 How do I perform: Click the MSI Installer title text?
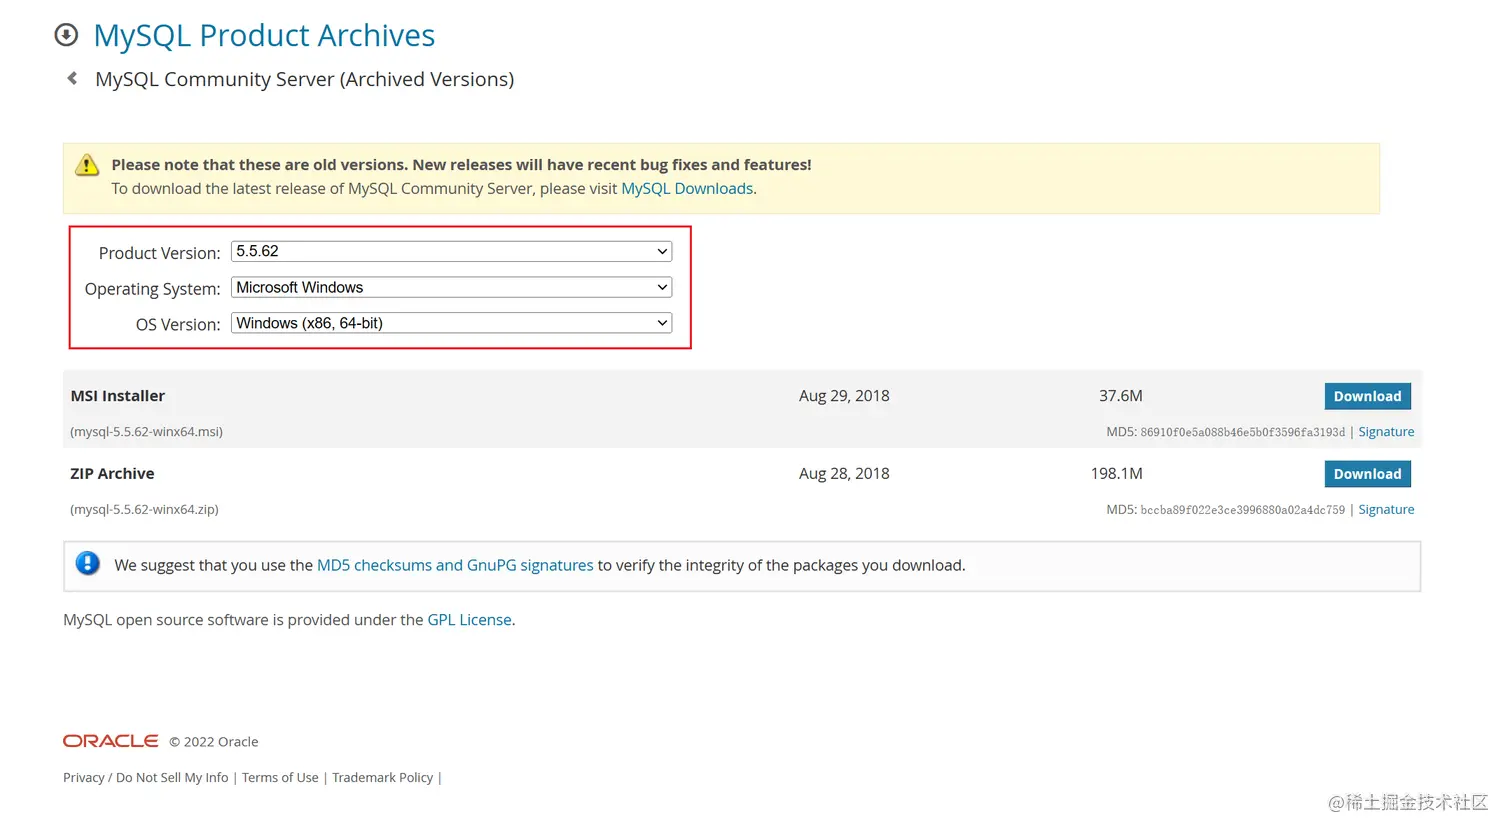pyautogui.click(x=117, y=396)
